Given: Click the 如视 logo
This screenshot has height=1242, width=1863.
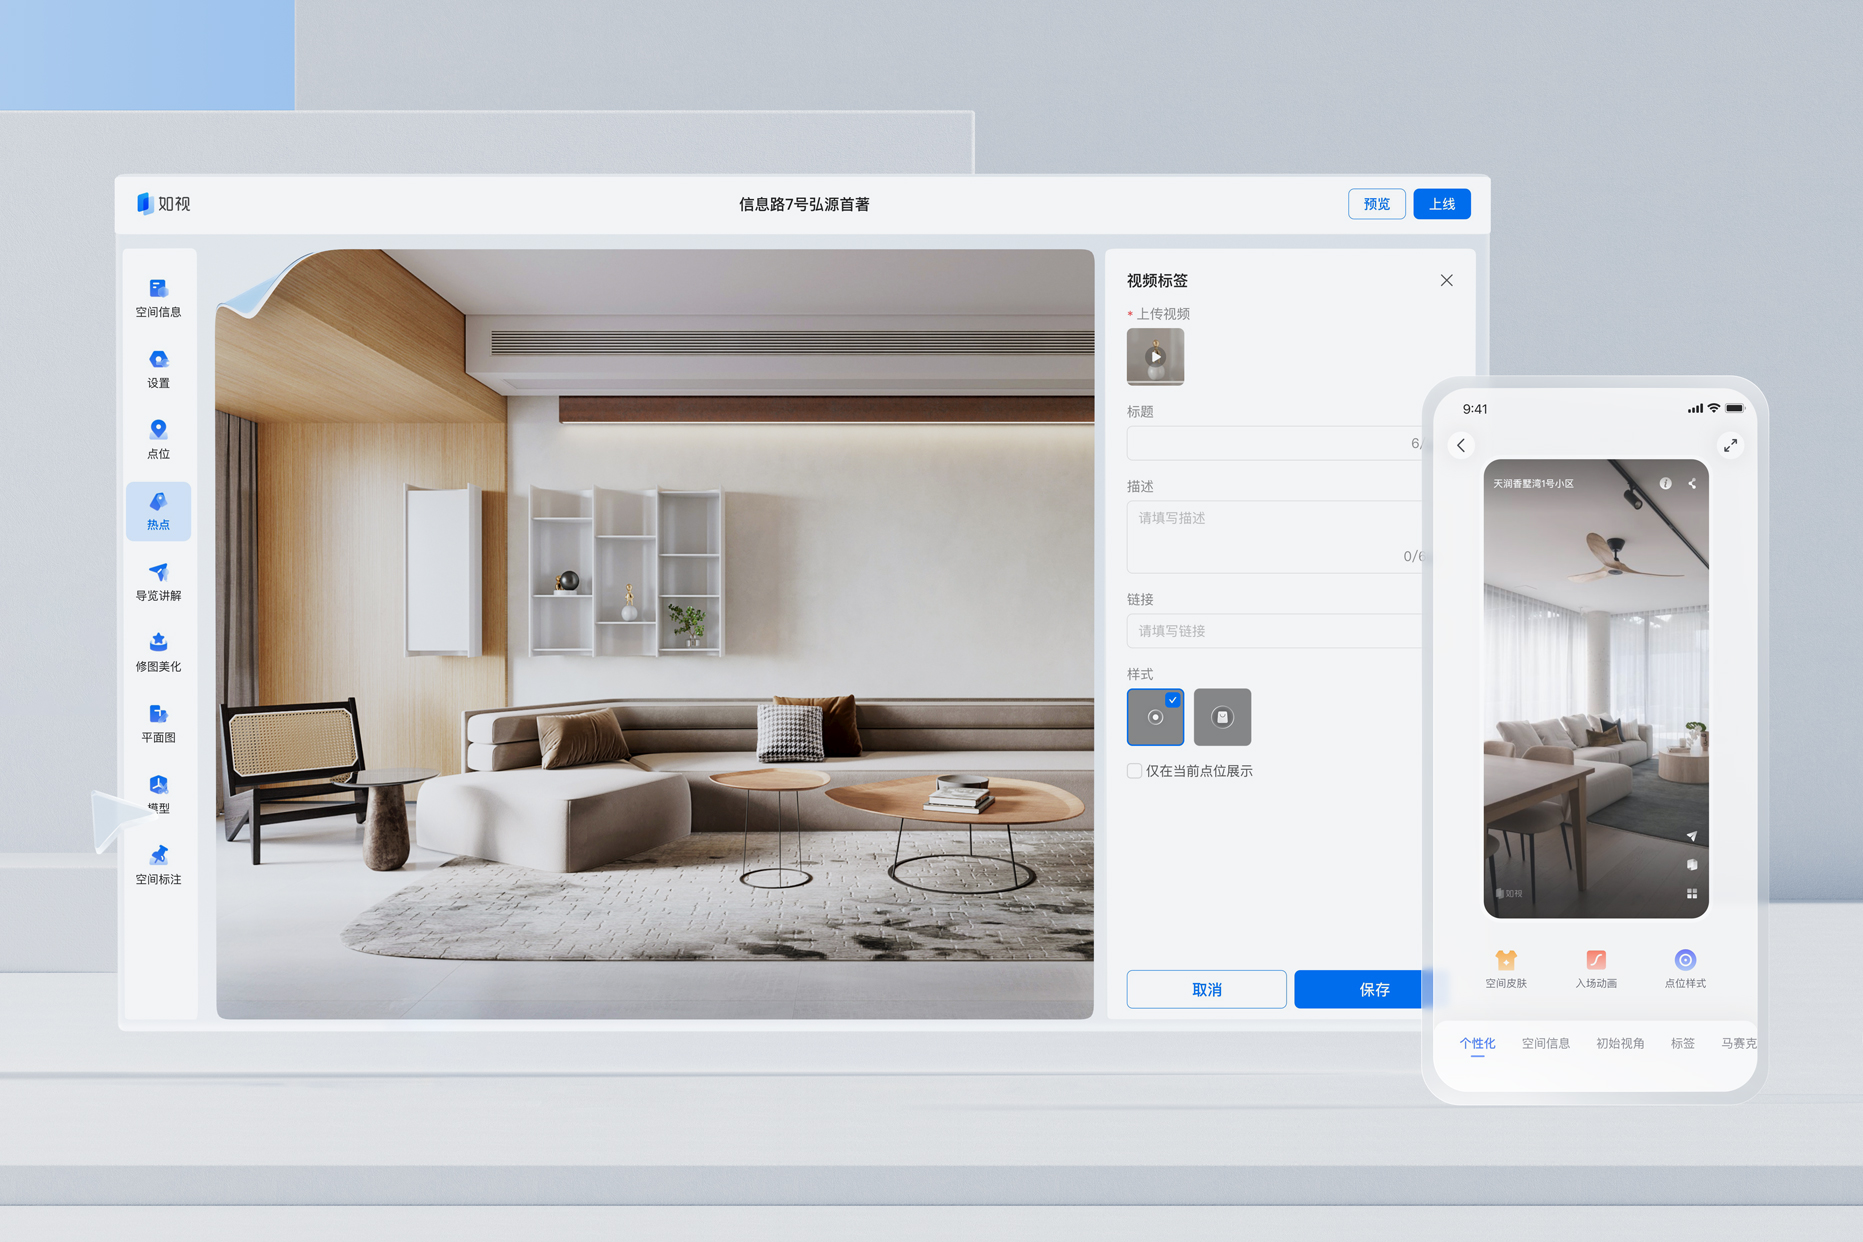Looking at the screenshot, I should [x=163, y=204].
